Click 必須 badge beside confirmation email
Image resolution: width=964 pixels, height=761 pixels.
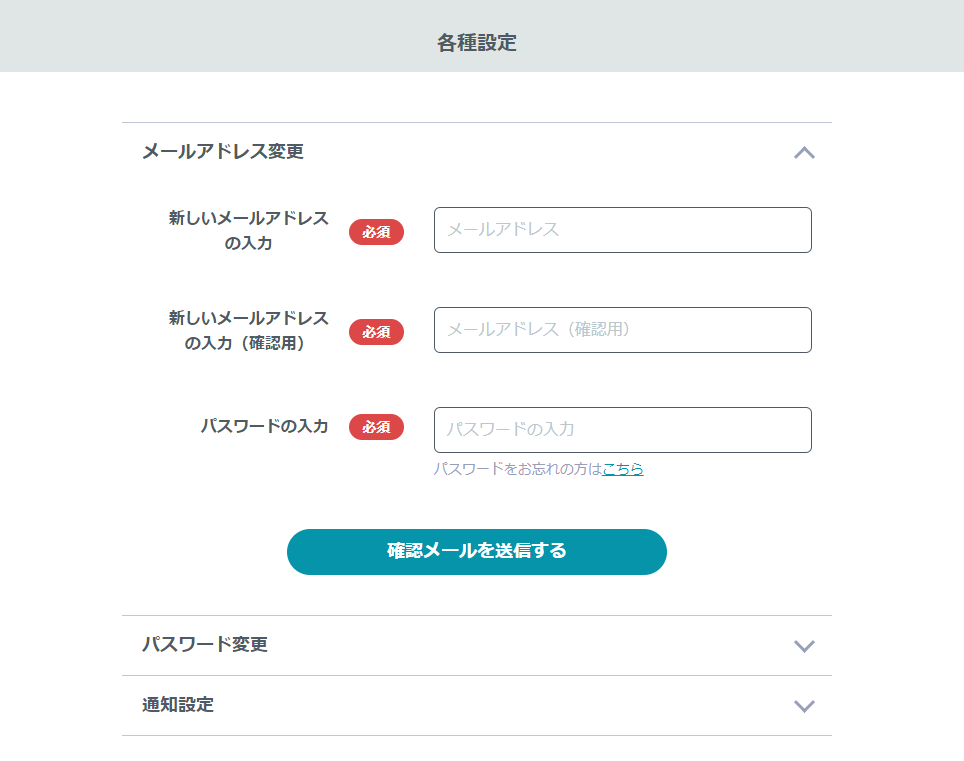coord(376,332)
